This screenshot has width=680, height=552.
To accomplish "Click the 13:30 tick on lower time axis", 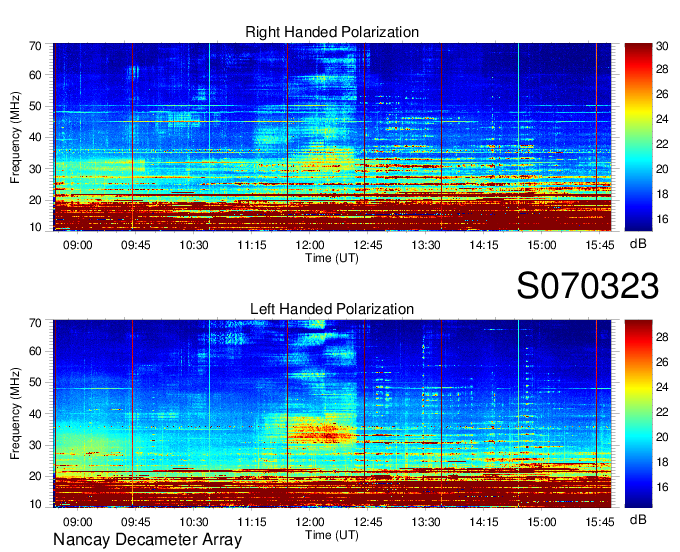I will [426, 522].
